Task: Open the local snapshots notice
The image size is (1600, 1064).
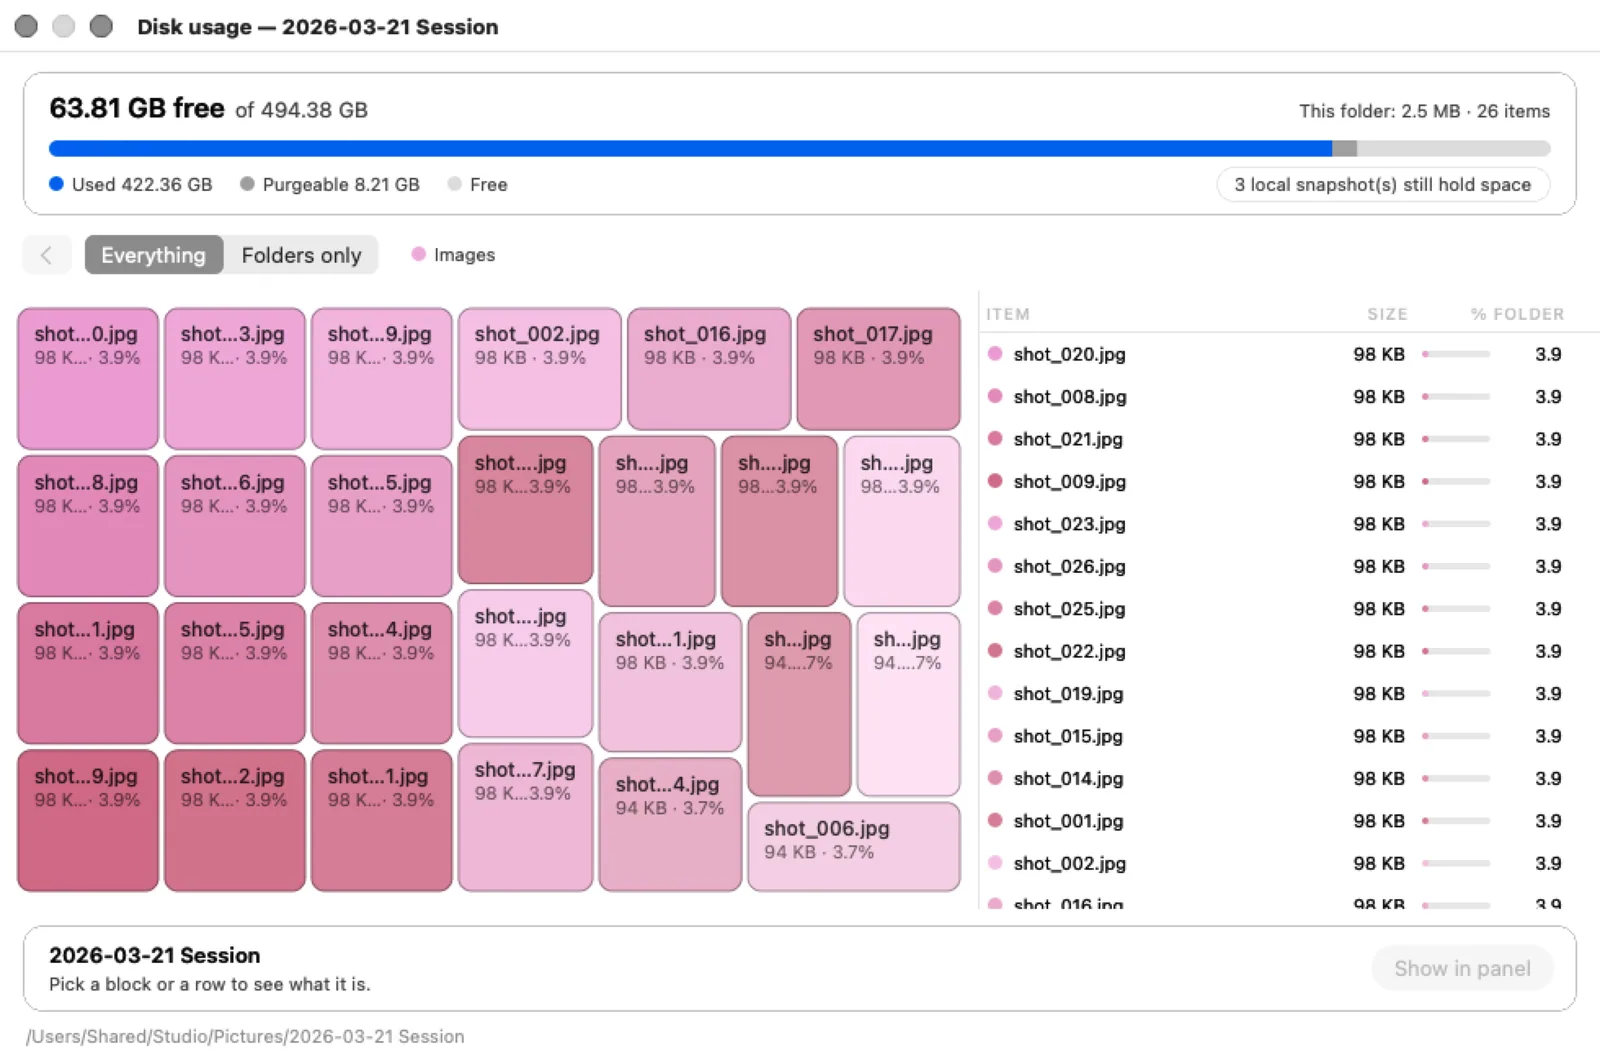Action: 1383,184
